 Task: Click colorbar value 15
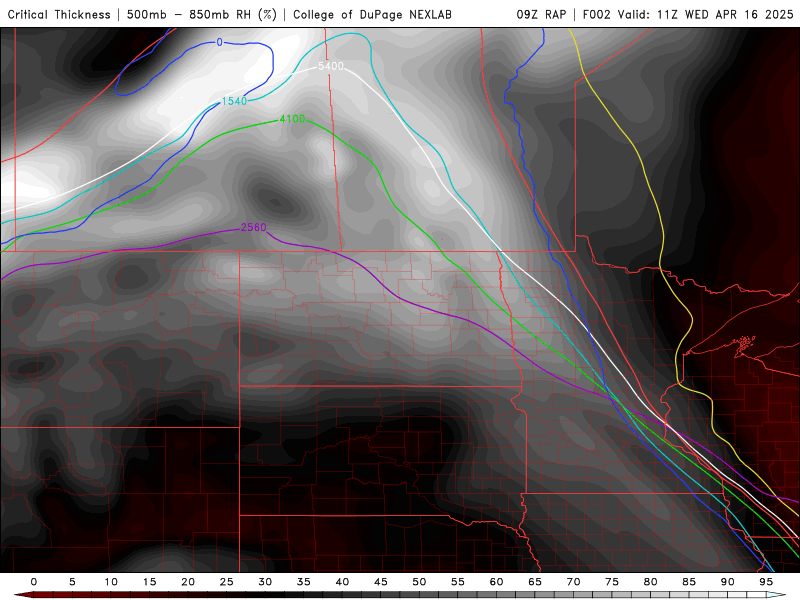click(x=149, y=582)
